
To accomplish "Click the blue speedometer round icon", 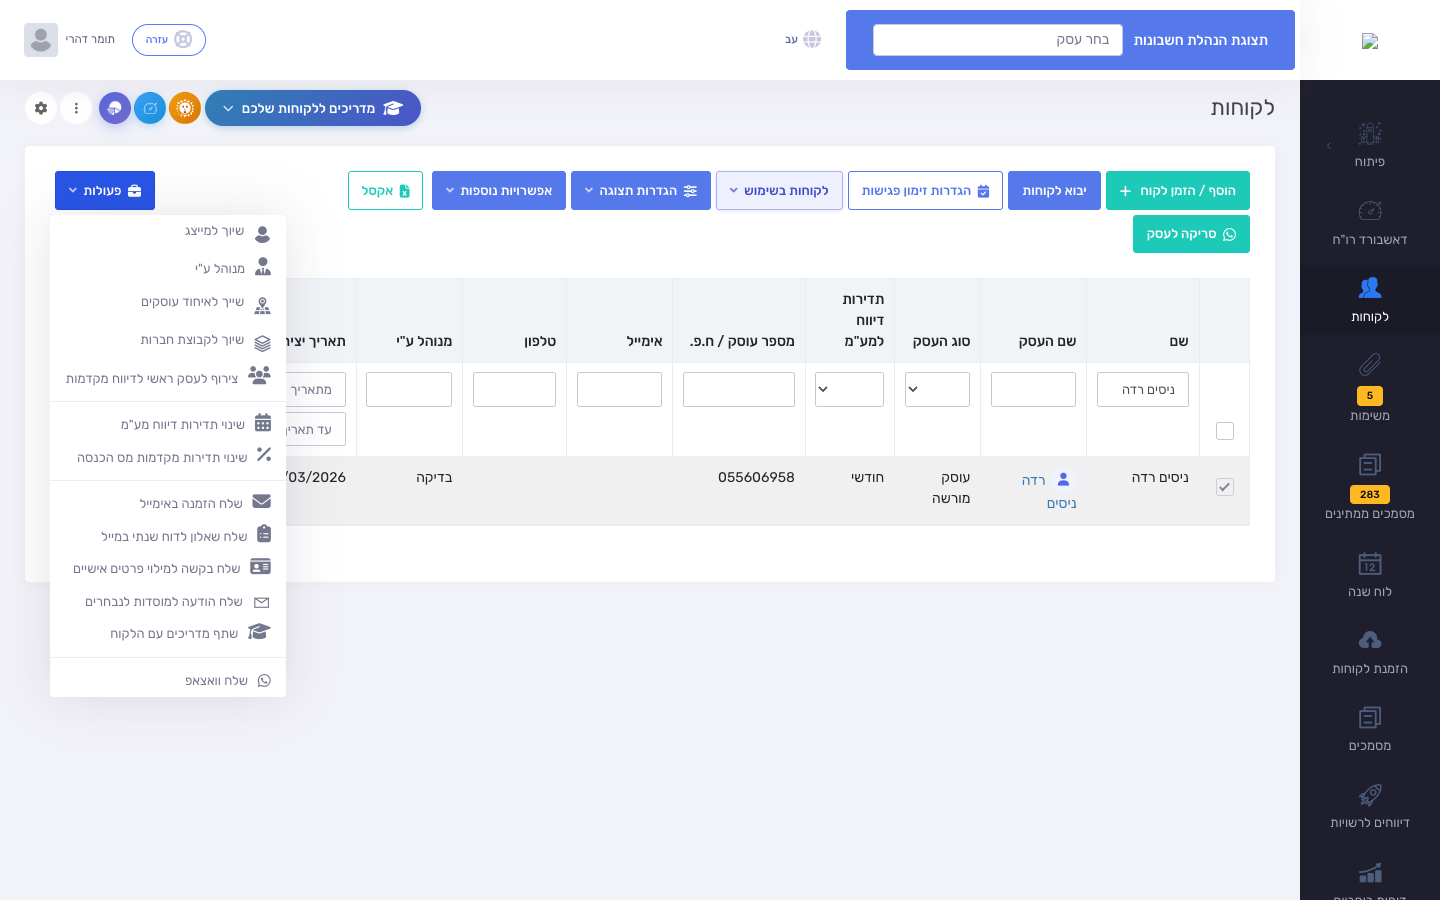I will pyautogui.click(x=150, y=108).
